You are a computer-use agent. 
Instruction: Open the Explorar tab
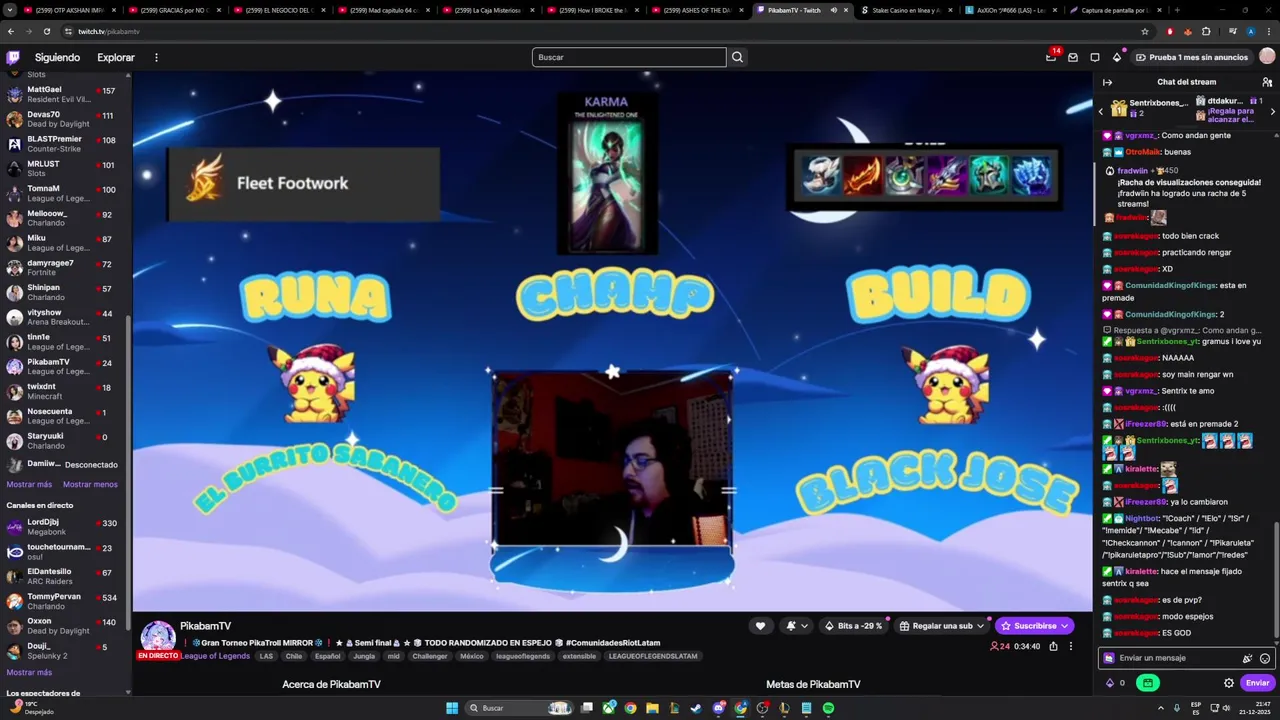(x=116, y=57)
